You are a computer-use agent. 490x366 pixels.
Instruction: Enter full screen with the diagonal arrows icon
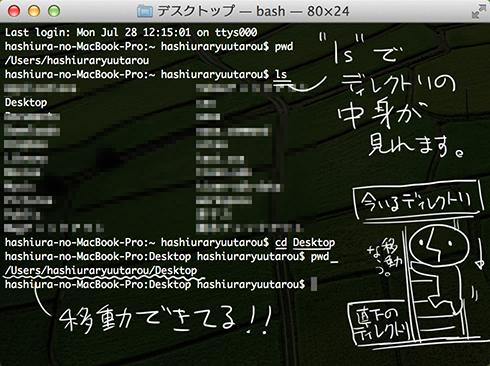click(x=479, y=11)
